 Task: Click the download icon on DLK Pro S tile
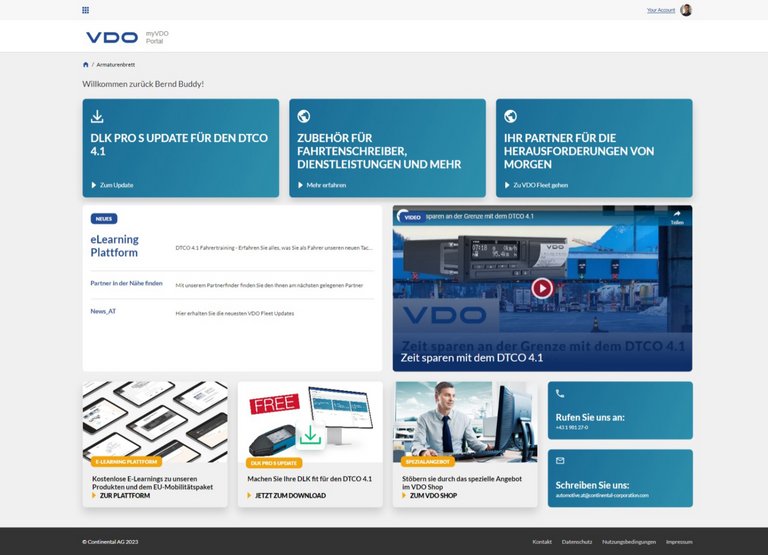(97, 116)
